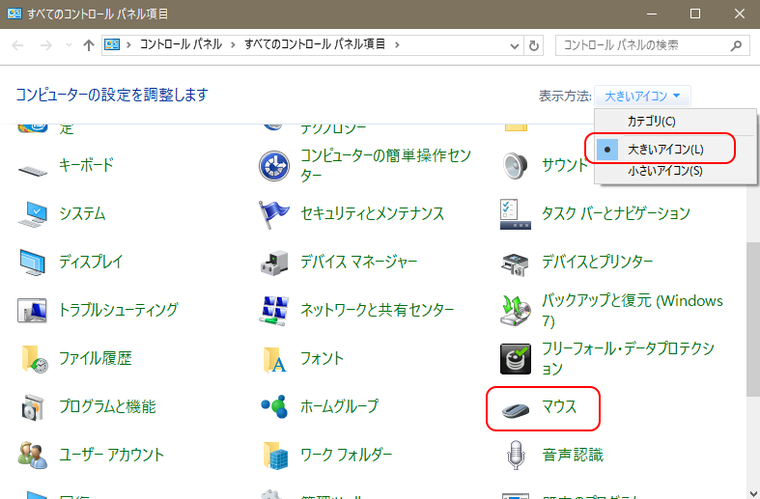Open the デバイスとプリンター text link
Screen dimensions: 760x499
[x=597, y=262]
